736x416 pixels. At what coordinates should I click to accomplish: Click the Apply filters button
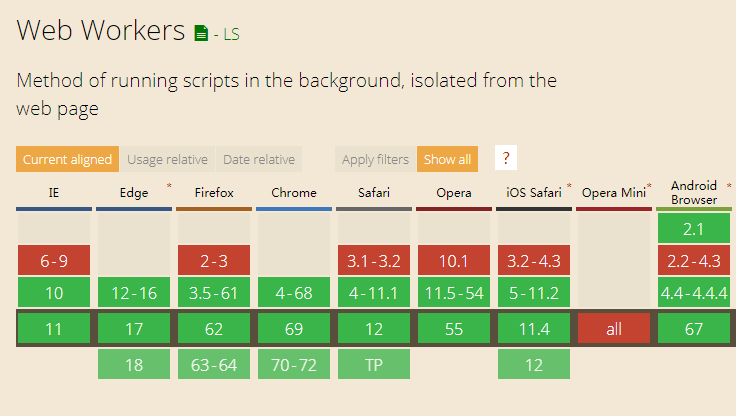[375, 159]
